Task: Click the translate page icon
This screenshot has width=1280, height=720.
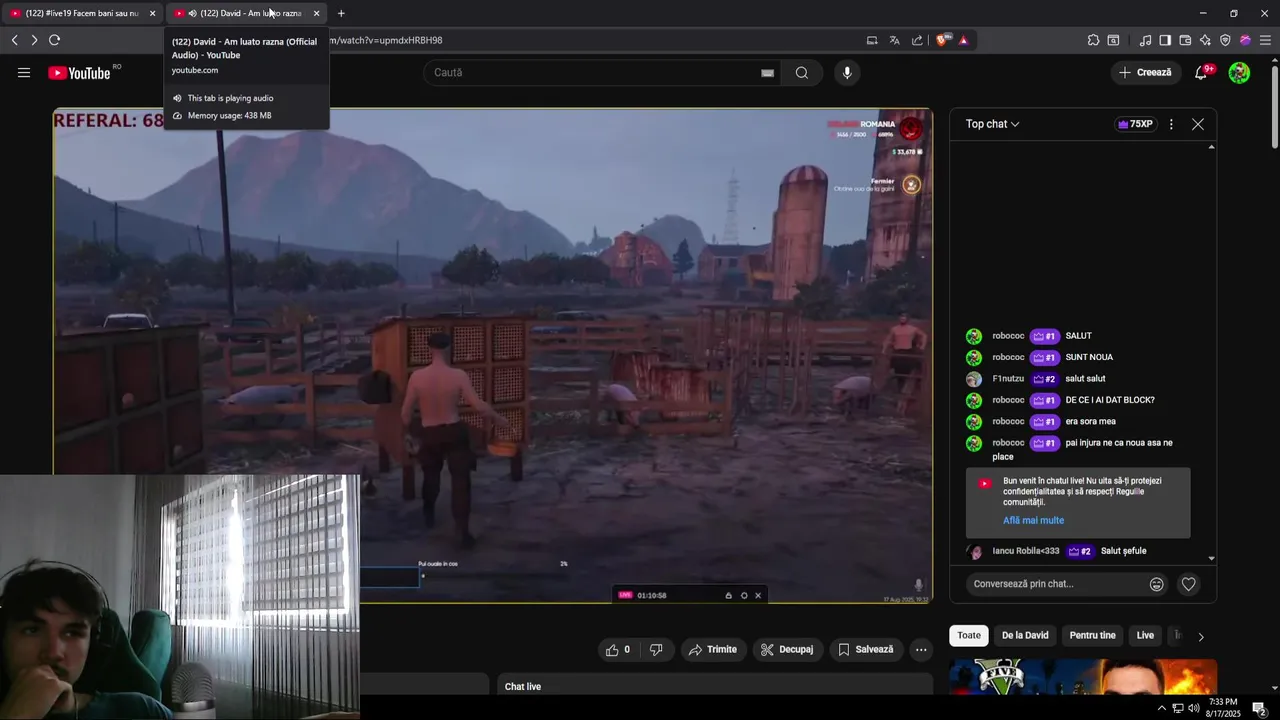Action: [x=894, y=40]
